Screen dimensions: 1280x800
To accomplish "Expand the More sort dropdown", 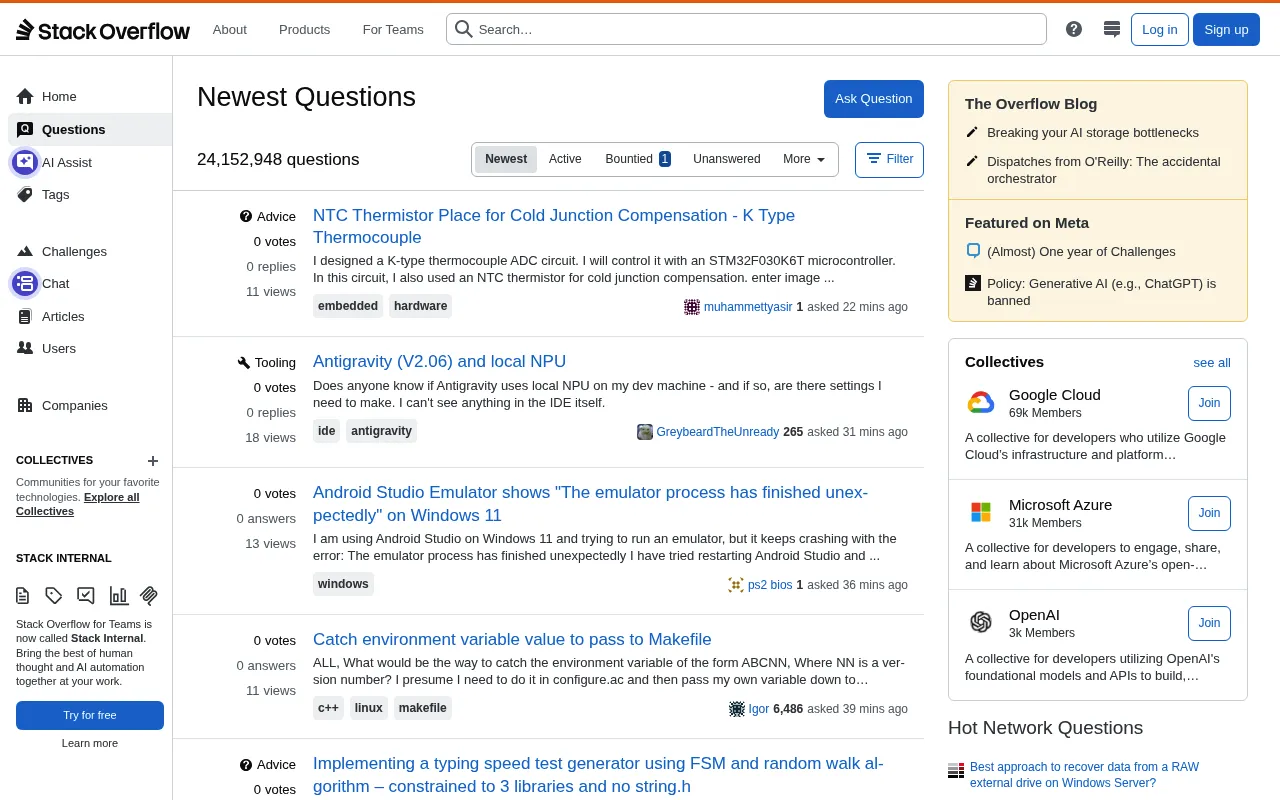I will click(804, 159).
